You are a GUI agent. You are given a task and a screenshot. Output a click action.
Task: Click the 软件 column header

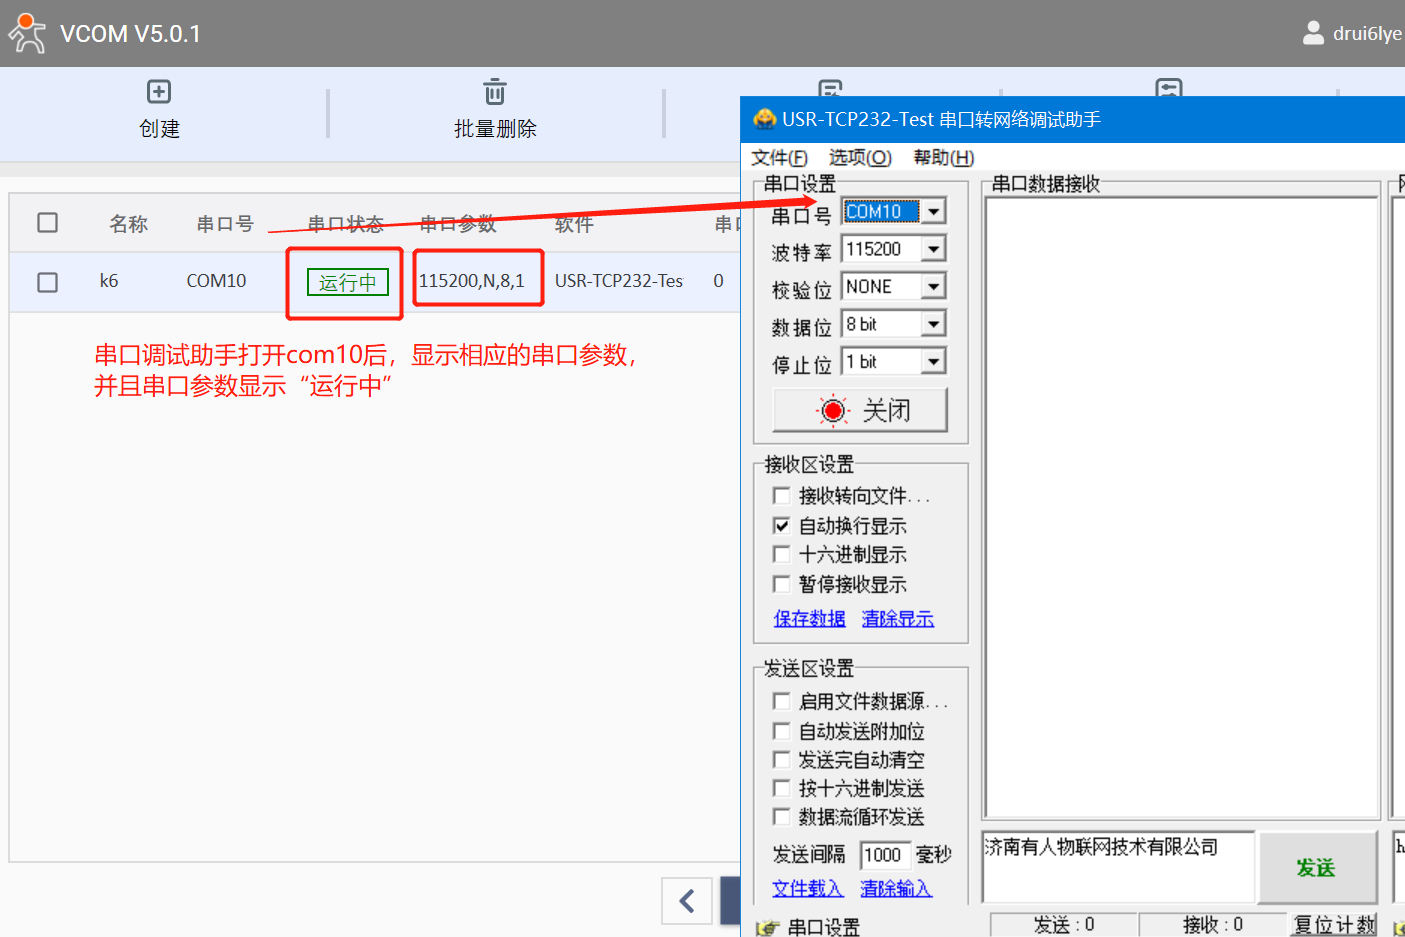(574, 224)
